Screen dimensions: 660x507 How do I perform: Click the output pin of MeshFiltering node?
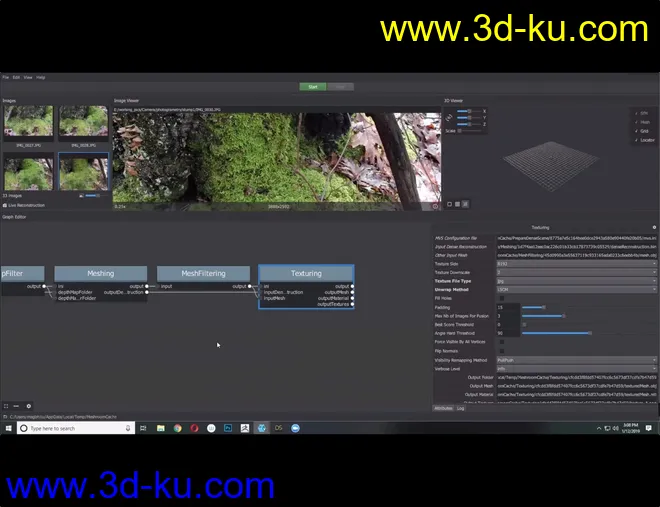click(250, 286)
